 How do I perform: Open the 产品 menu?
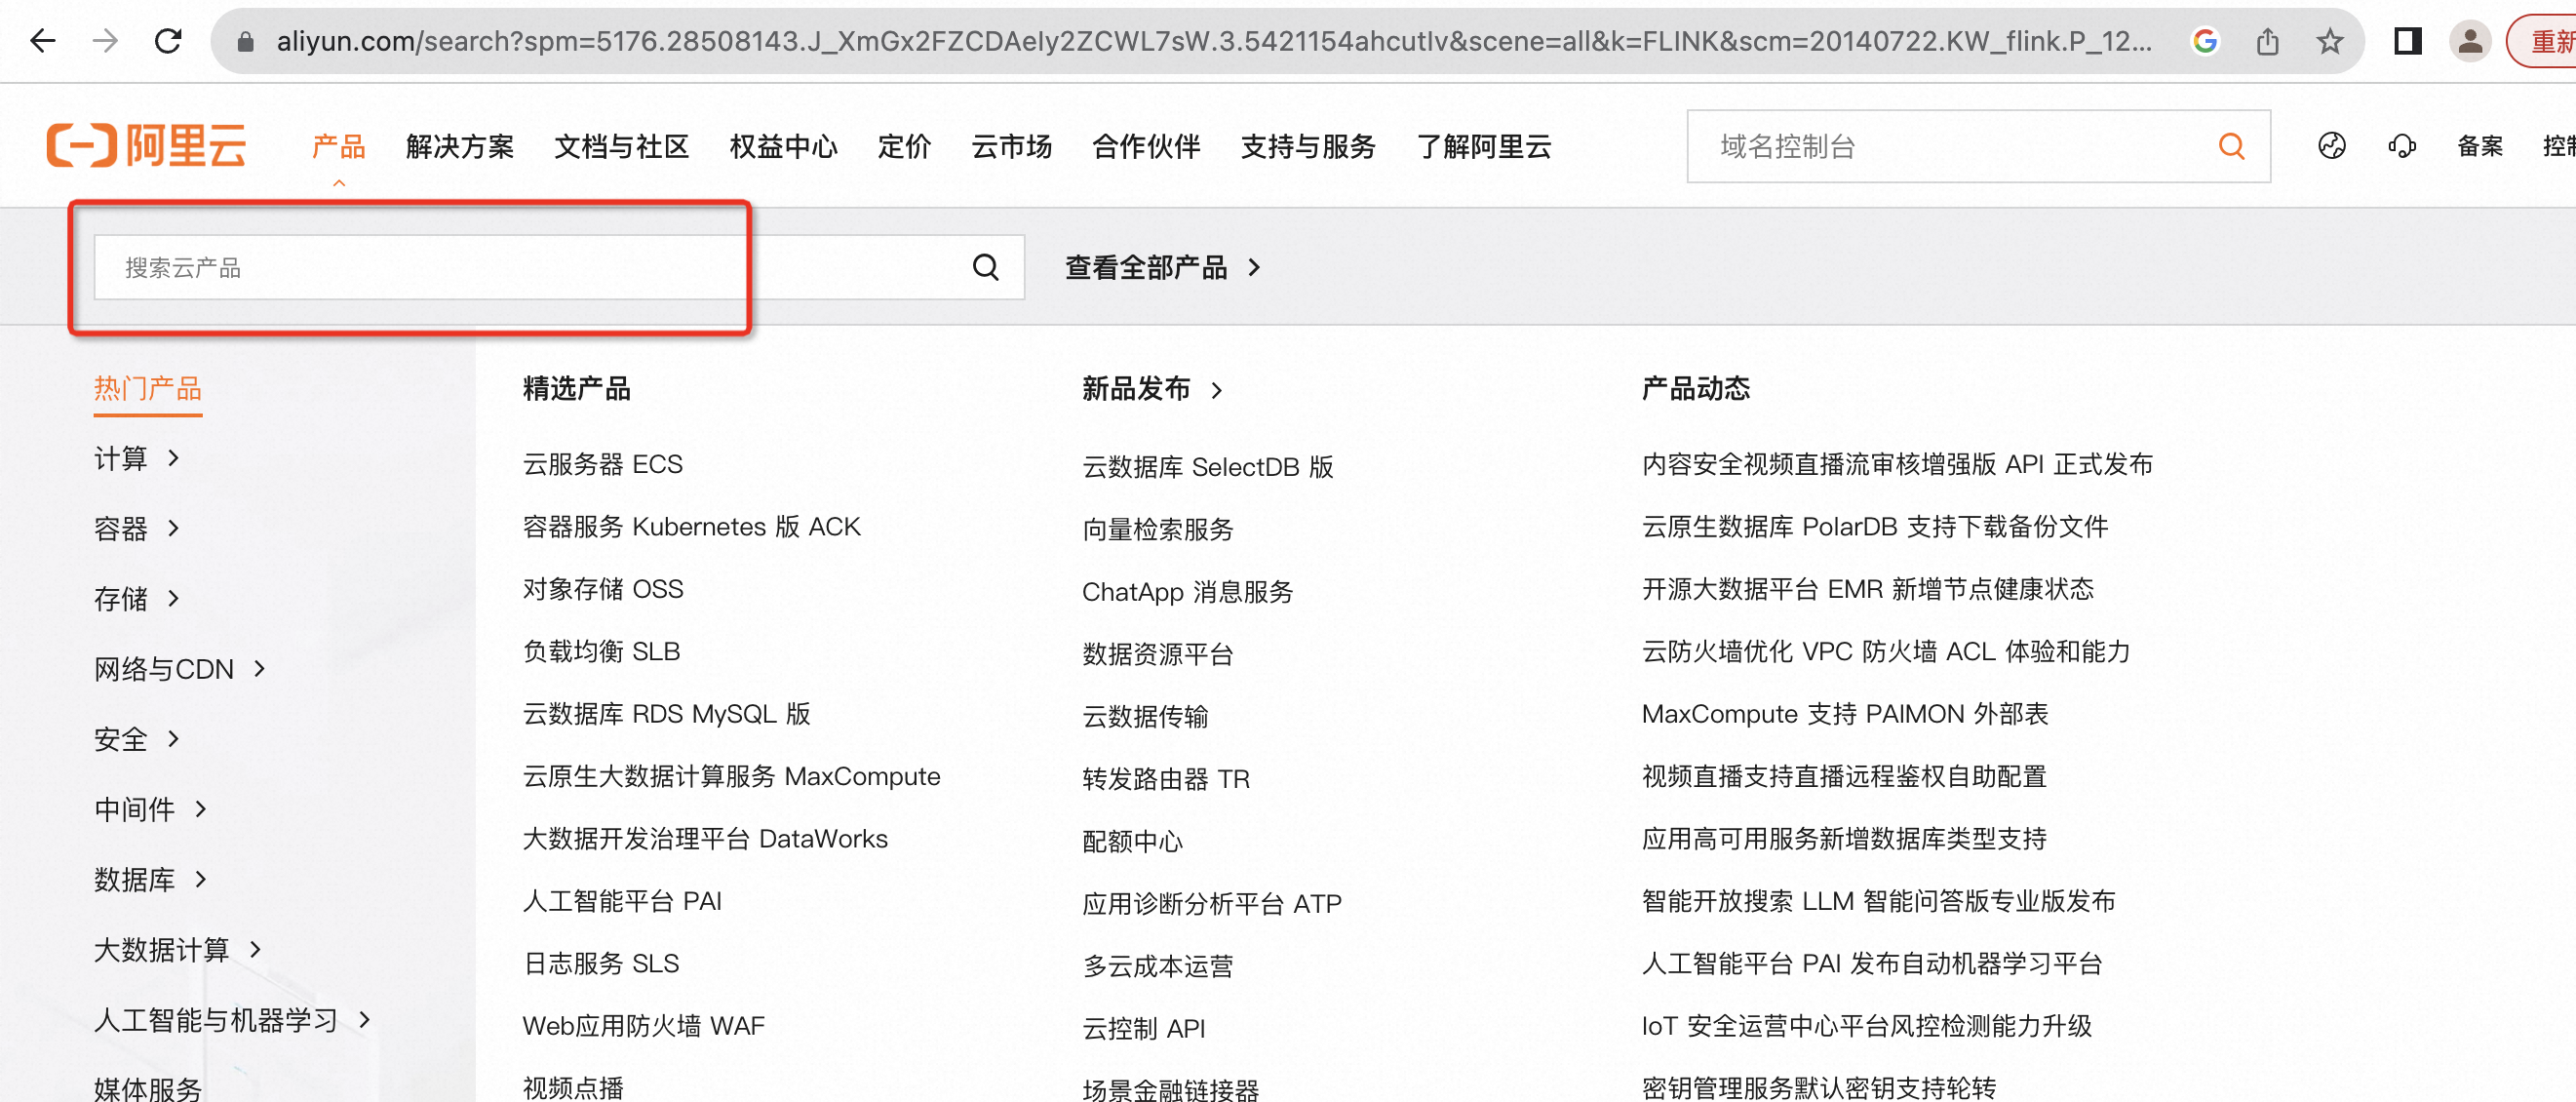pyautogui.click(x=338, y=146)
